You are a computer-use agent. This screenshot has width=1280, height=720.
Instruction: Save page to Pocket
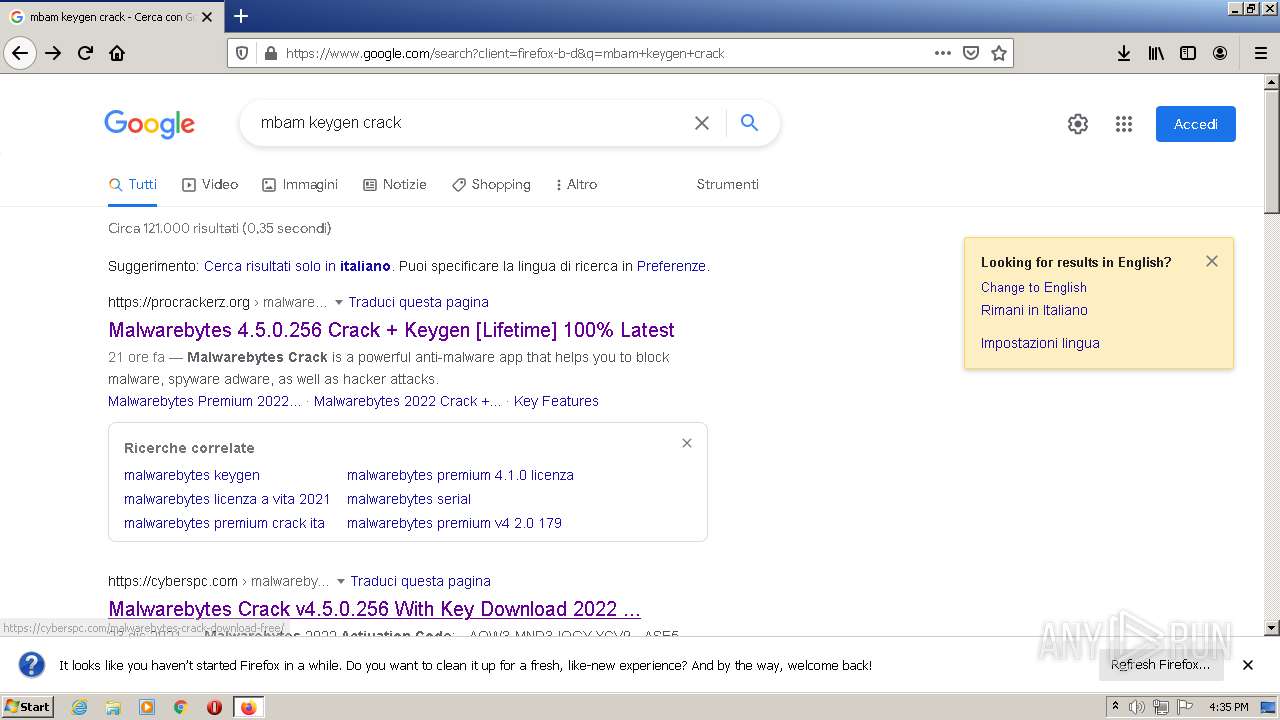[x=970, y=53]
